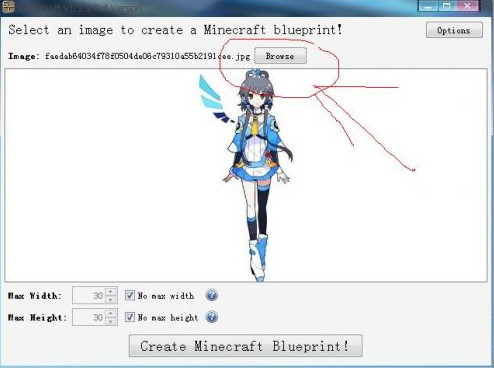This screenshot has width=494, height=368.
Task: Minimize the window
Action: [428, 6]
